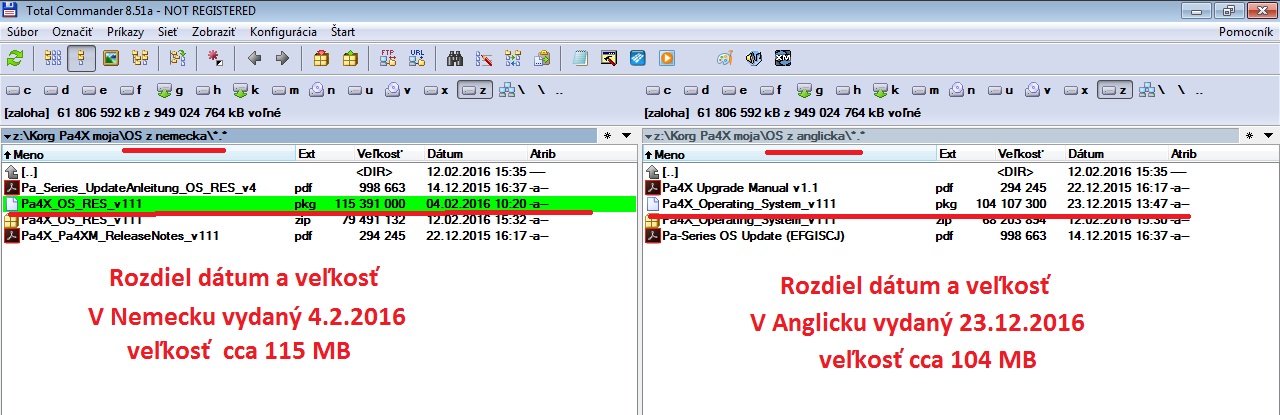
Task: Click the parent folder [..] in right panel
Action: pyautogui.click(x=960, y=171)
